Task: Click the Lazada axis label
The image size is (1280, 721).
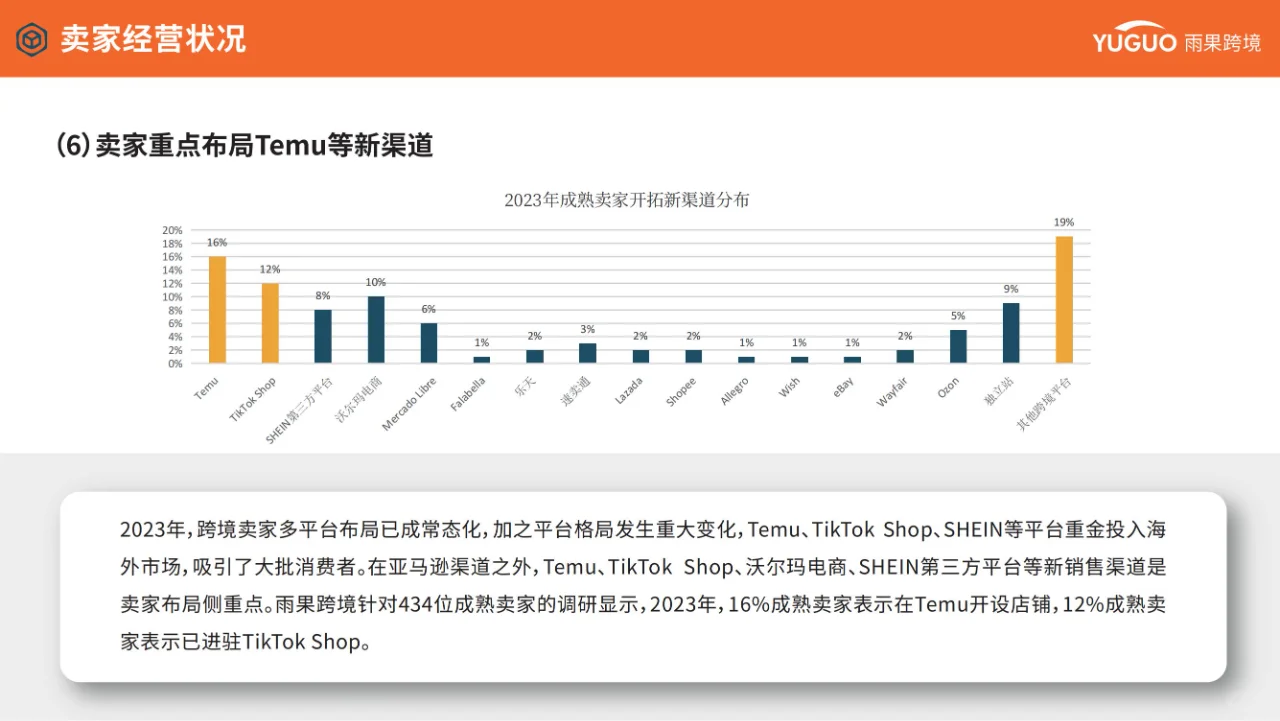Action: 629,392
